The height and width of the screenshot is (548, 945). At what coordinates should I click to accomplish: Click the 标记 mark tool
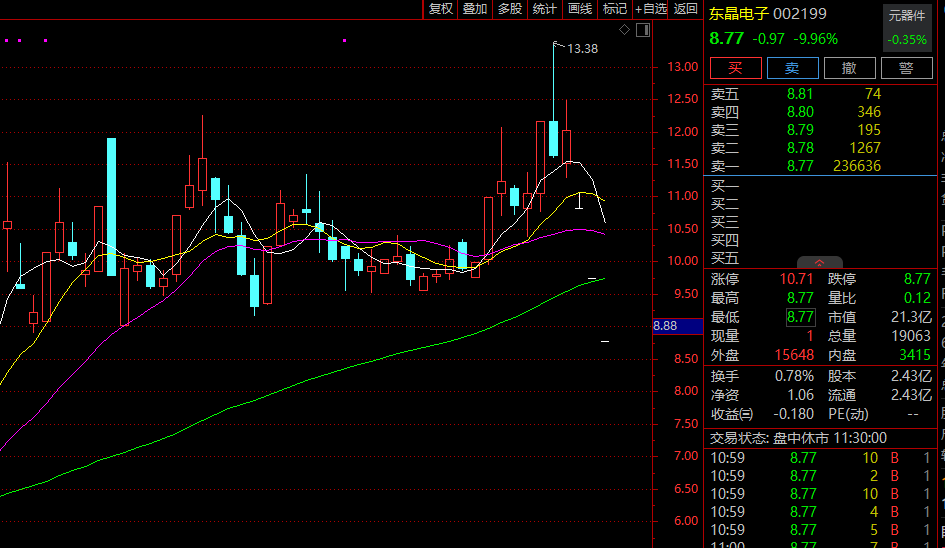click(x=615, y=9)
